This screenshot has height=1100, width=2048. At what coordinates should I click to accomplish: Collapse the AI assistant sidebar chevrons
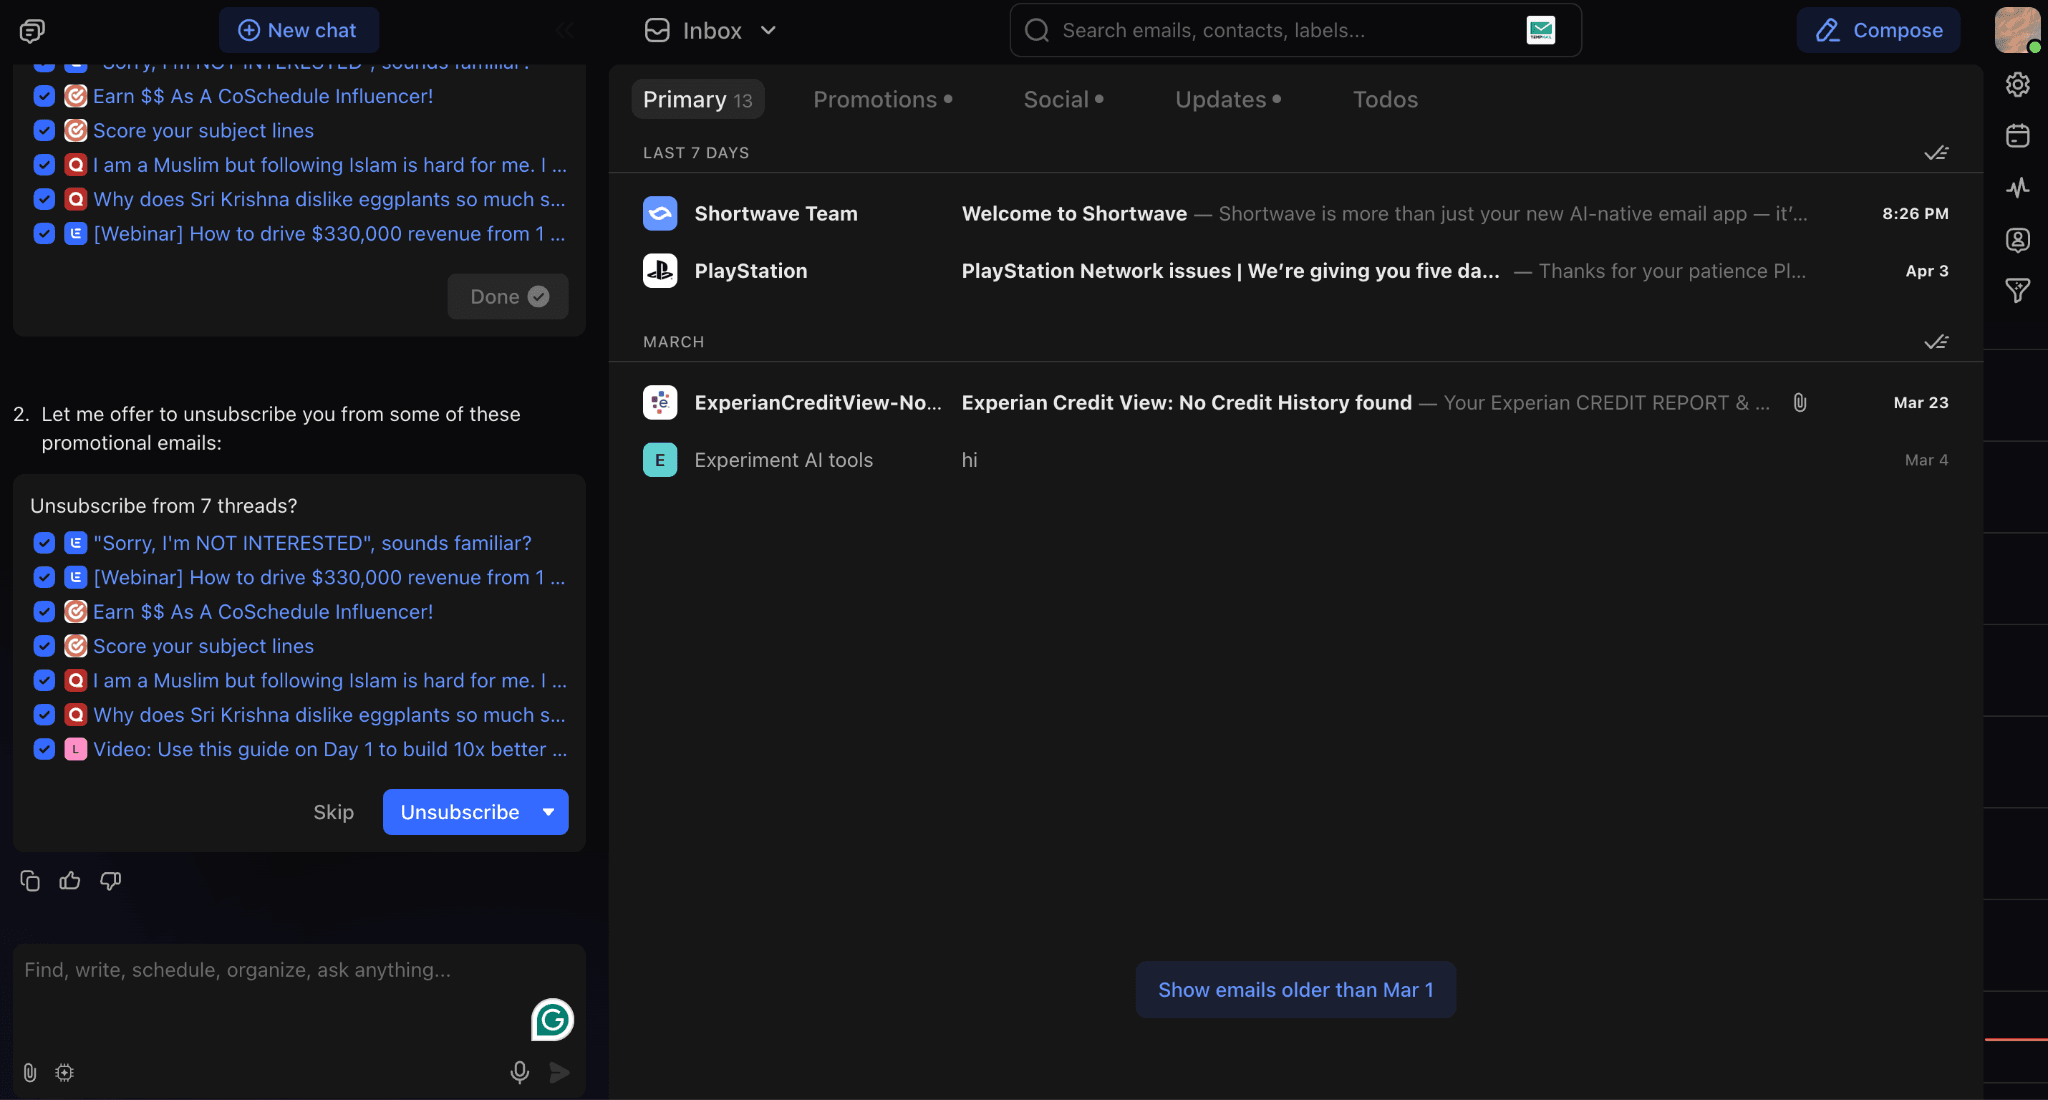point(565,30)
